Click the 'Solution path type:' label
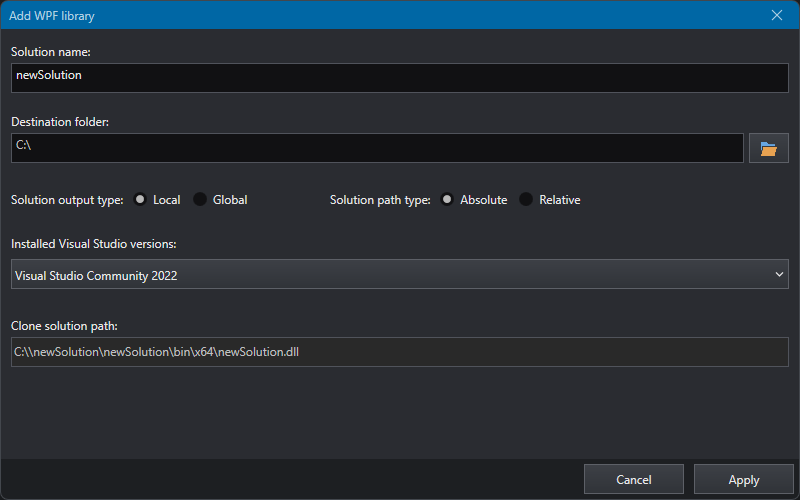 [x=380, y=200]
